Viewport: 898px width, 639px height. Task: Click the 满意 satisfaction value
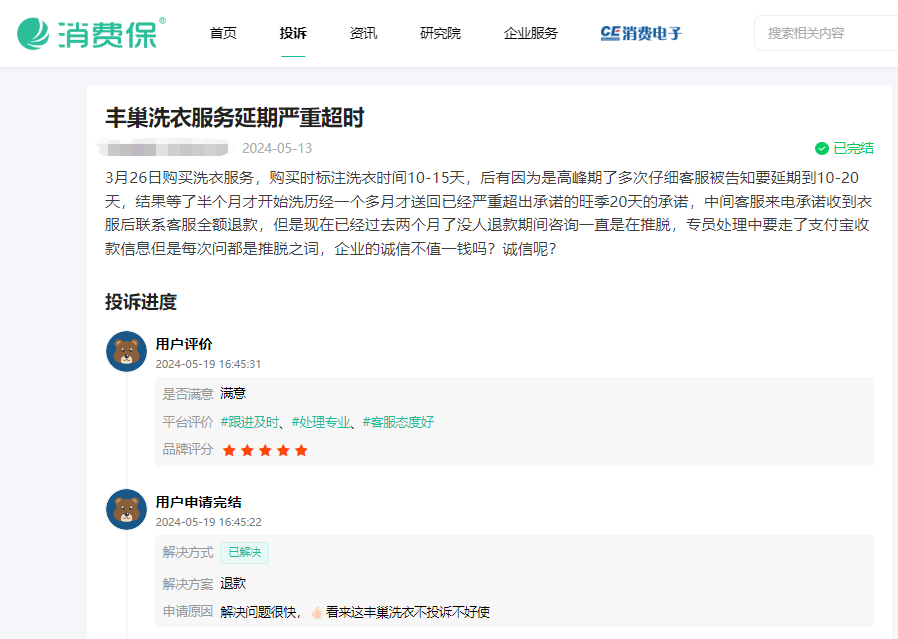click(233, 393)
